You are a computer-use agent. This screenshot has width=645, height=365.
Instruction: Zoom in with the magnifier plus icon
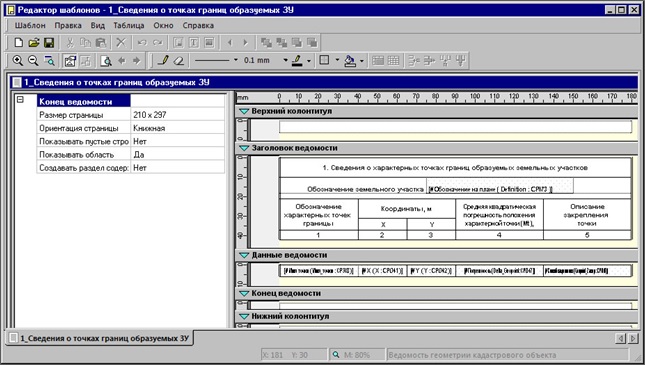(18, 61)
